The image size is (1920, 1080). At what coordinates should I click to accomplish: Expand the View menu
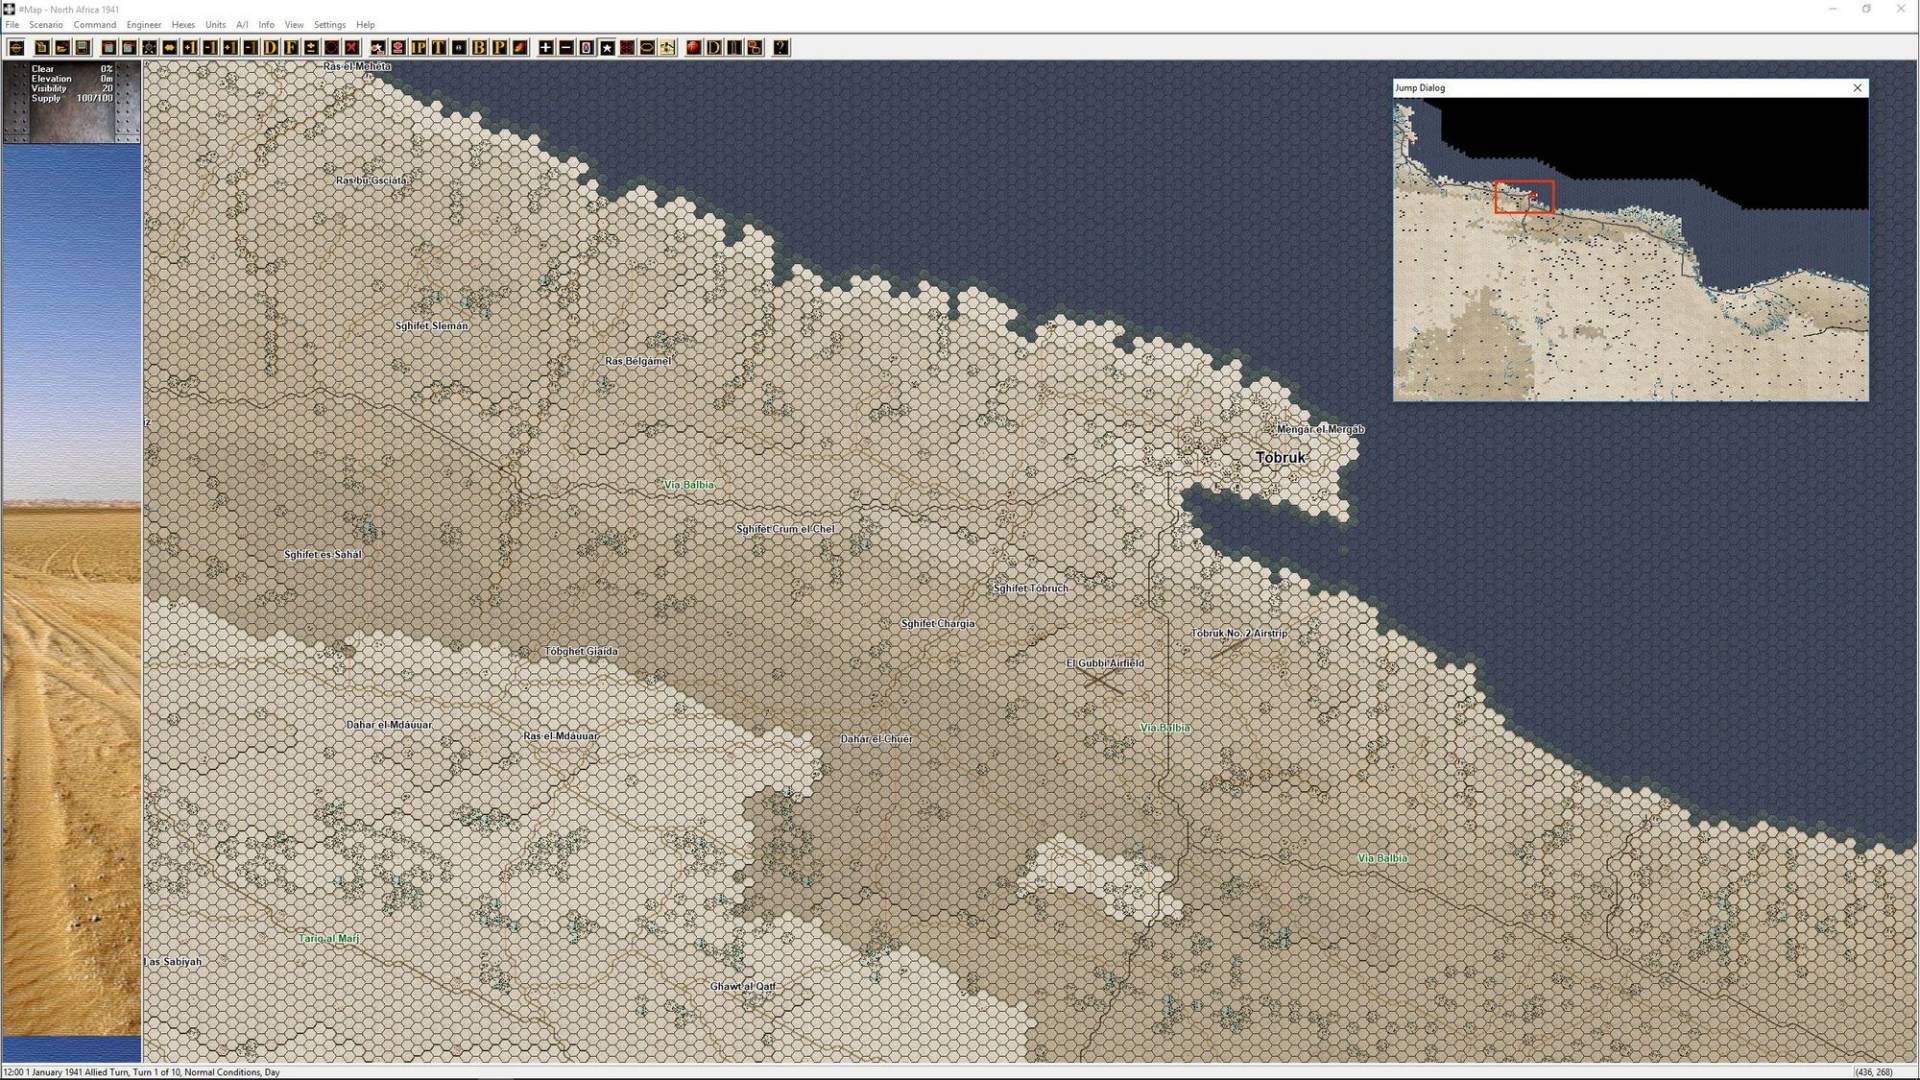[x=293, y=24]
